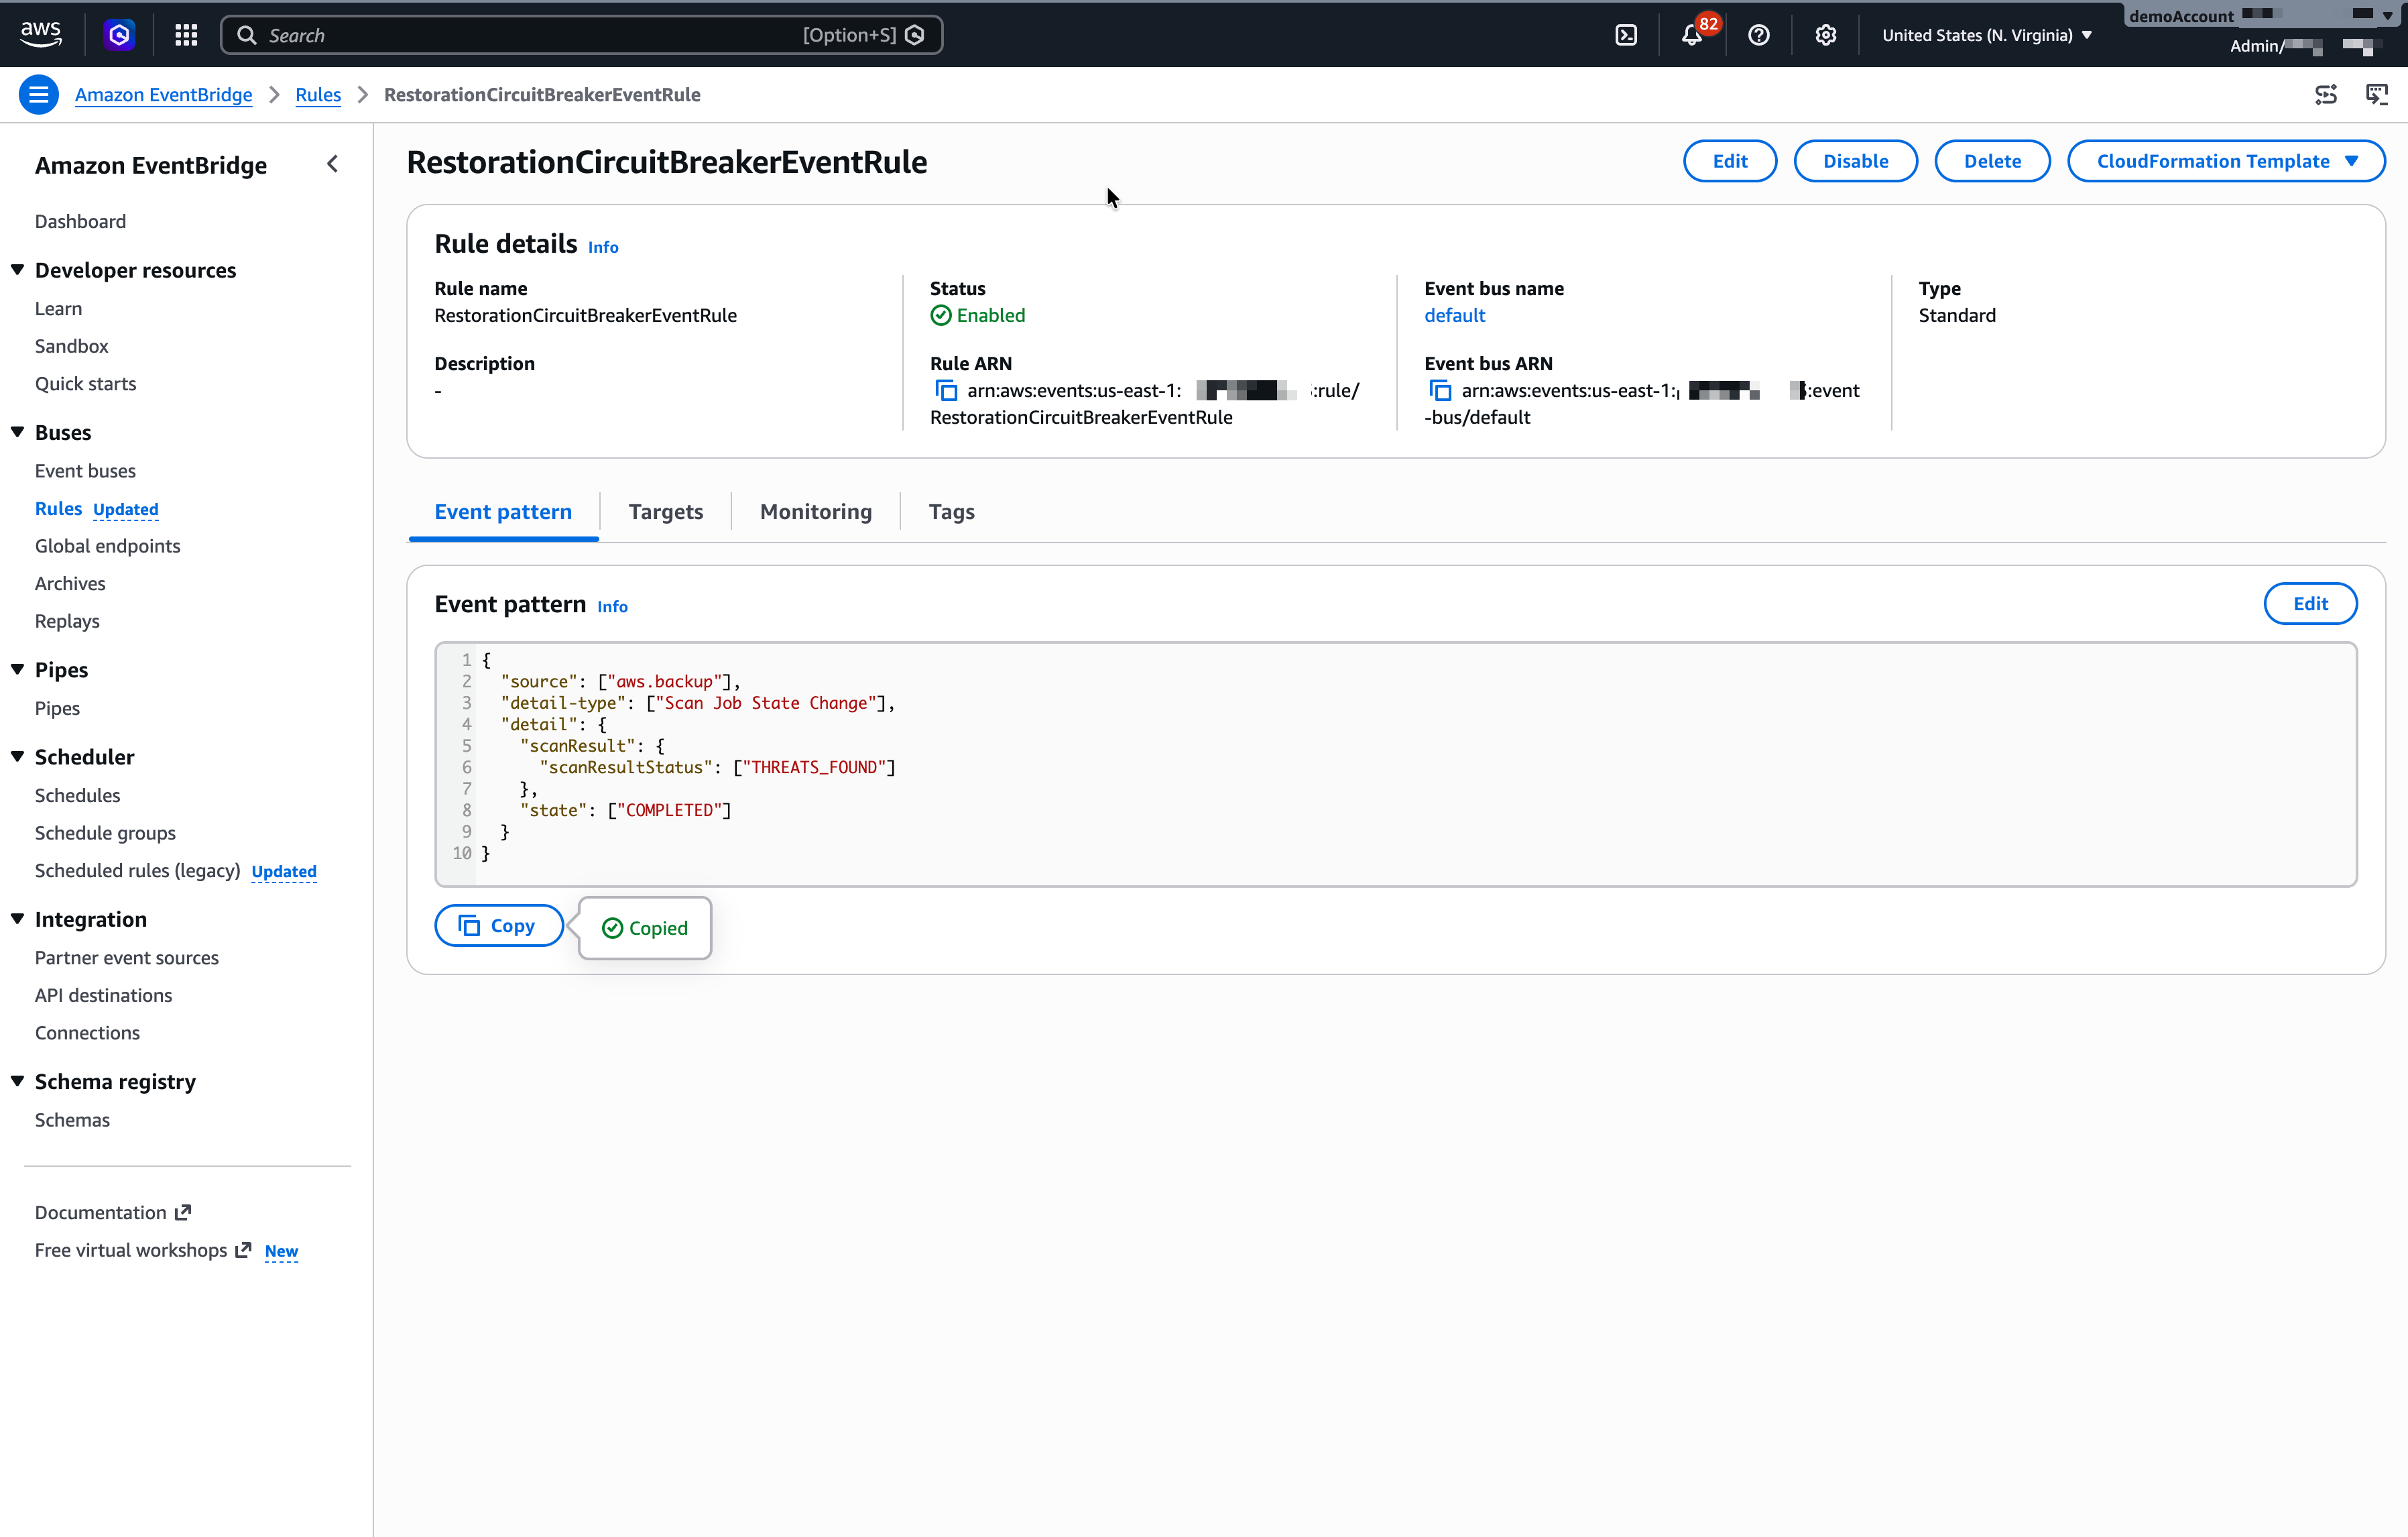The image size is (2408, 1537).
Task: Toggle the hamburger navigation menu
Action: tap(39, 95)
